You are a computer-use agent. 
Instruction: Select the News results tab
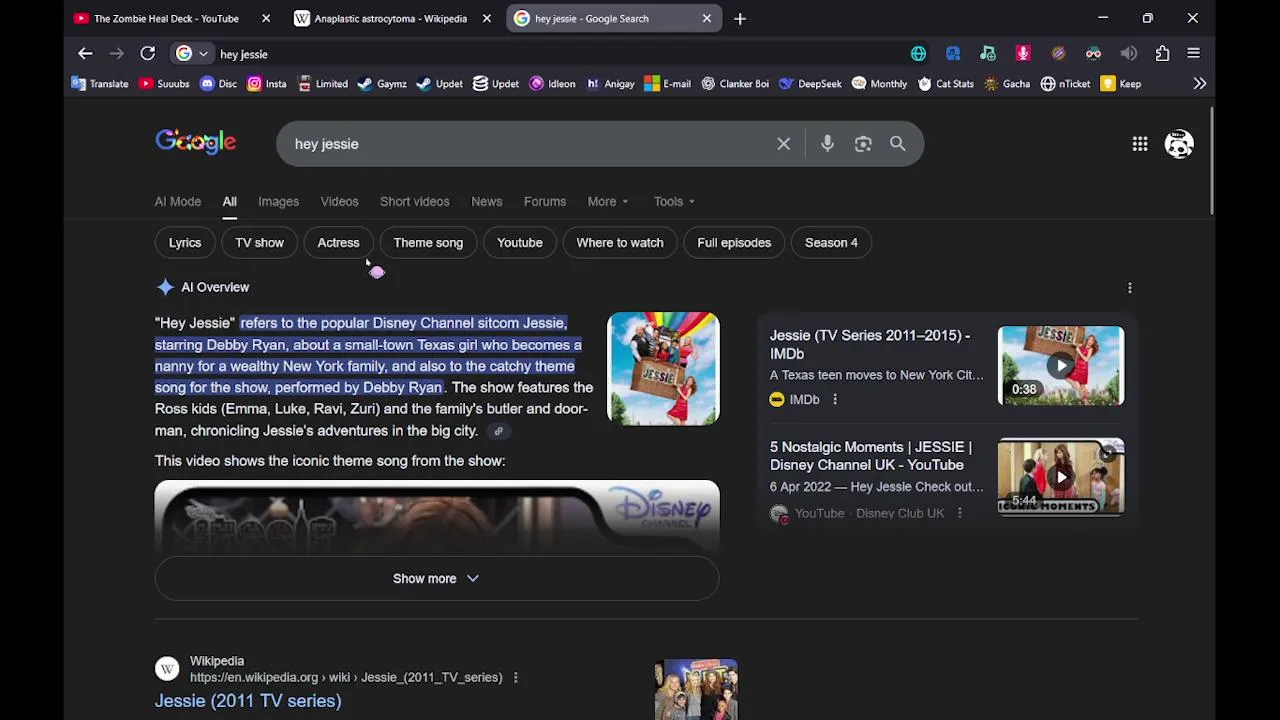point(487,201)
